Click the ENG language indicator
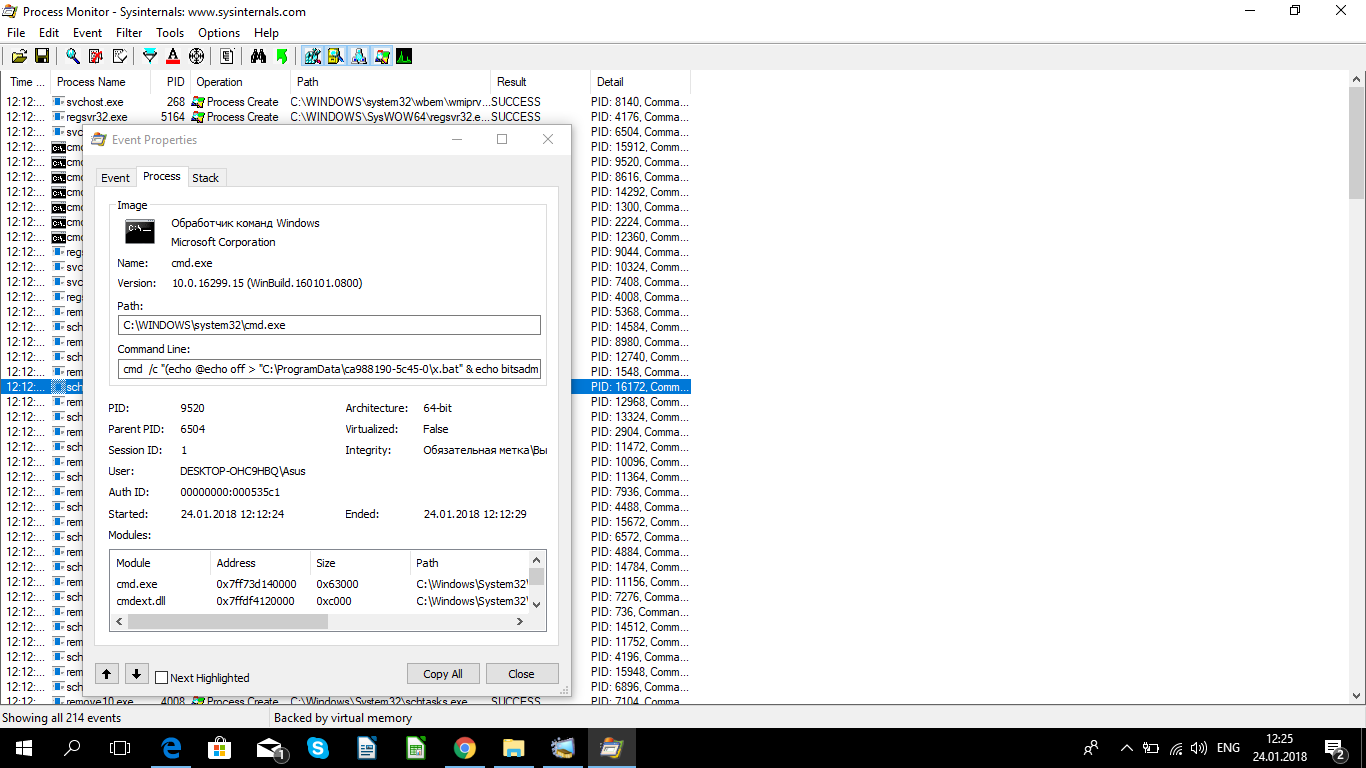 tap(1228, 748)
